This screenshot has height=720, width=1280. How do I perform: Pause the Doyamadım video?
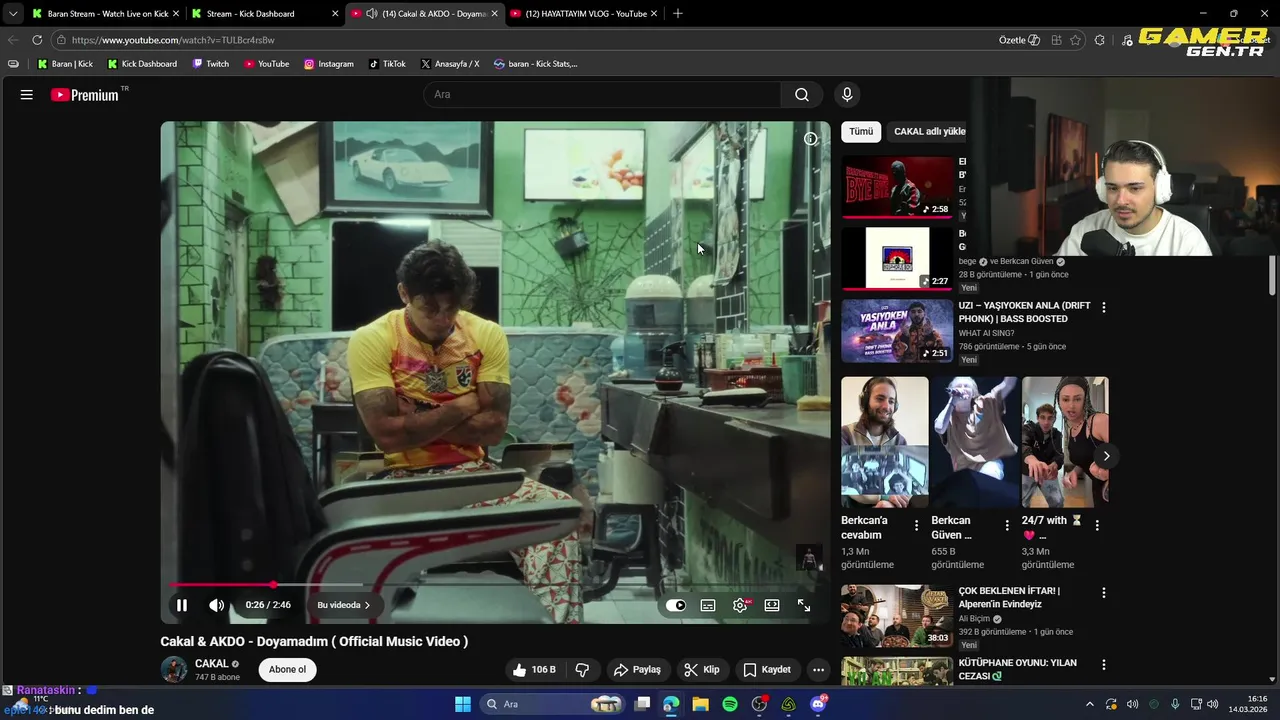tap(182, 605)
